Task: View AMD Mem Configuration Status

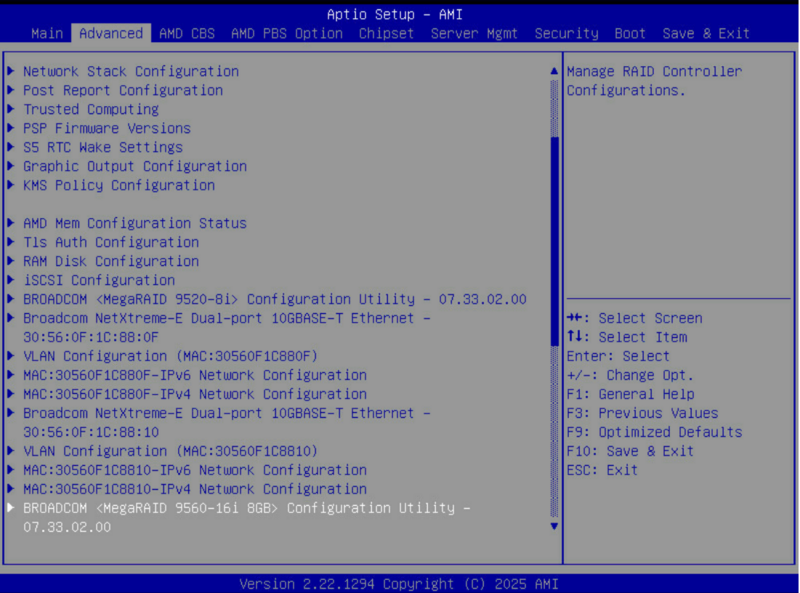Action: tap(135, 224)
